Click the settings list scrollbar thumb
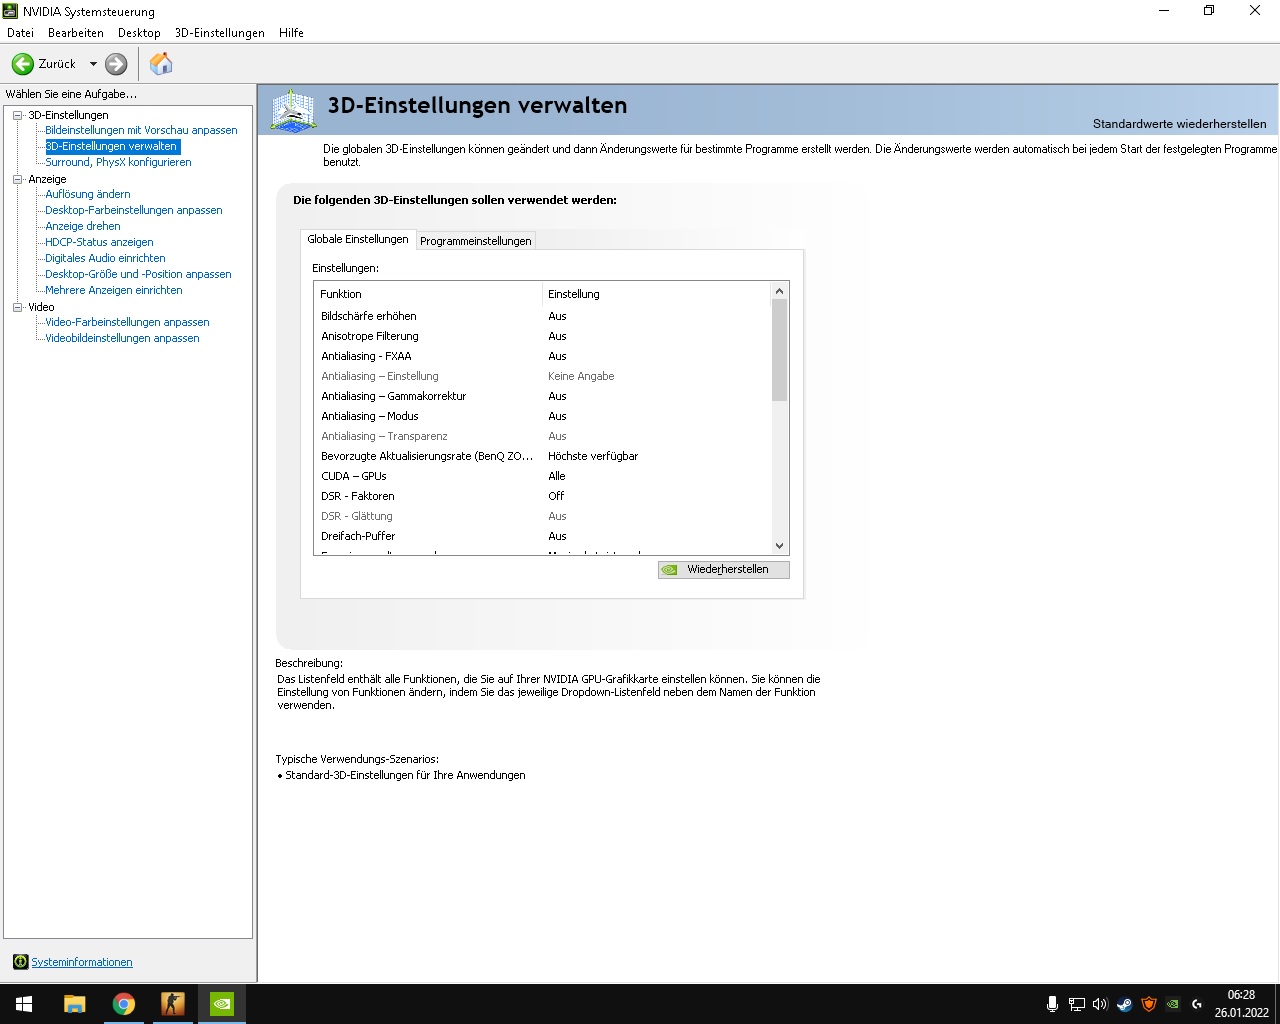 coord(780,350)
